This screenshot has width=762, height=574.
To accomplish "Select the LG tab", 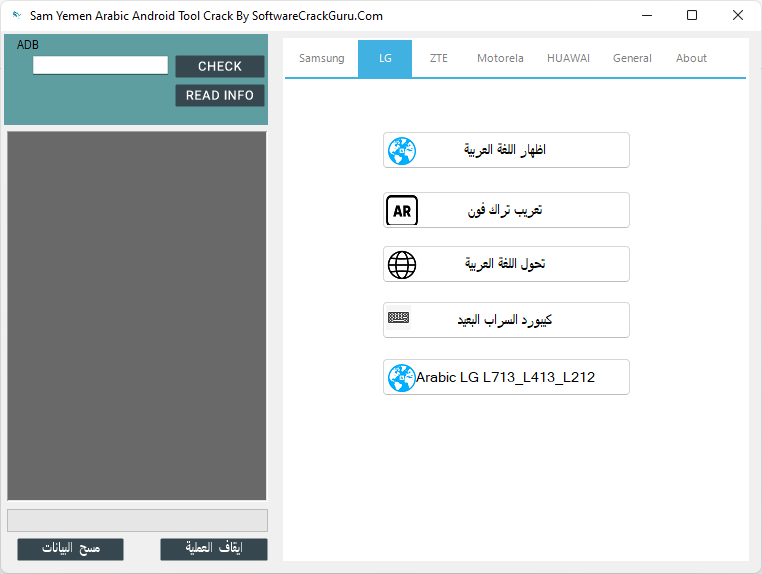I will pyautogui.click(x=385, y=58).
